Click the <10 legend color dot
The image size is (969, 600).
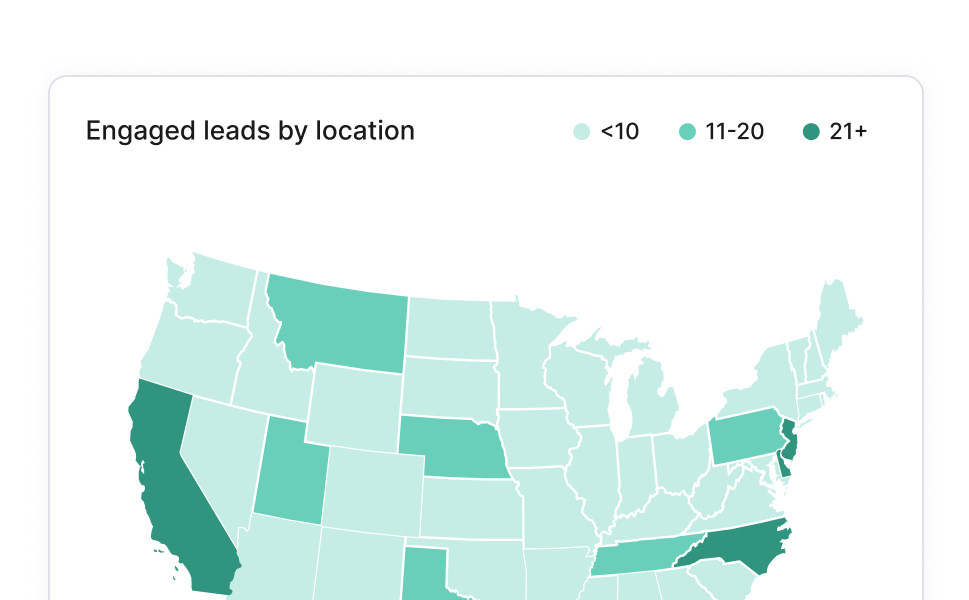[x=581, y=131]
